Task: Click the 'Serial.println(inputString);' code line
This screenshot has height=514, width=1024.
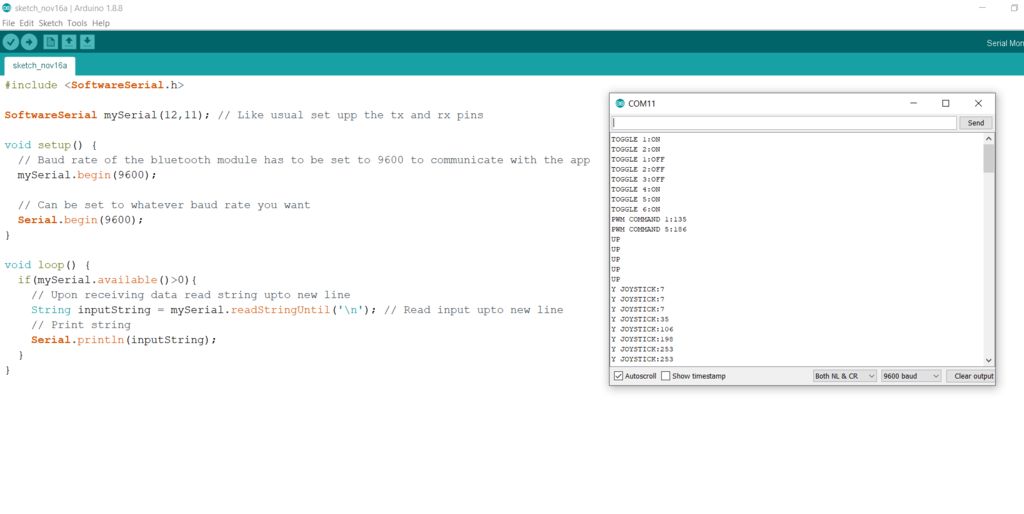Action: coord(123,340)
